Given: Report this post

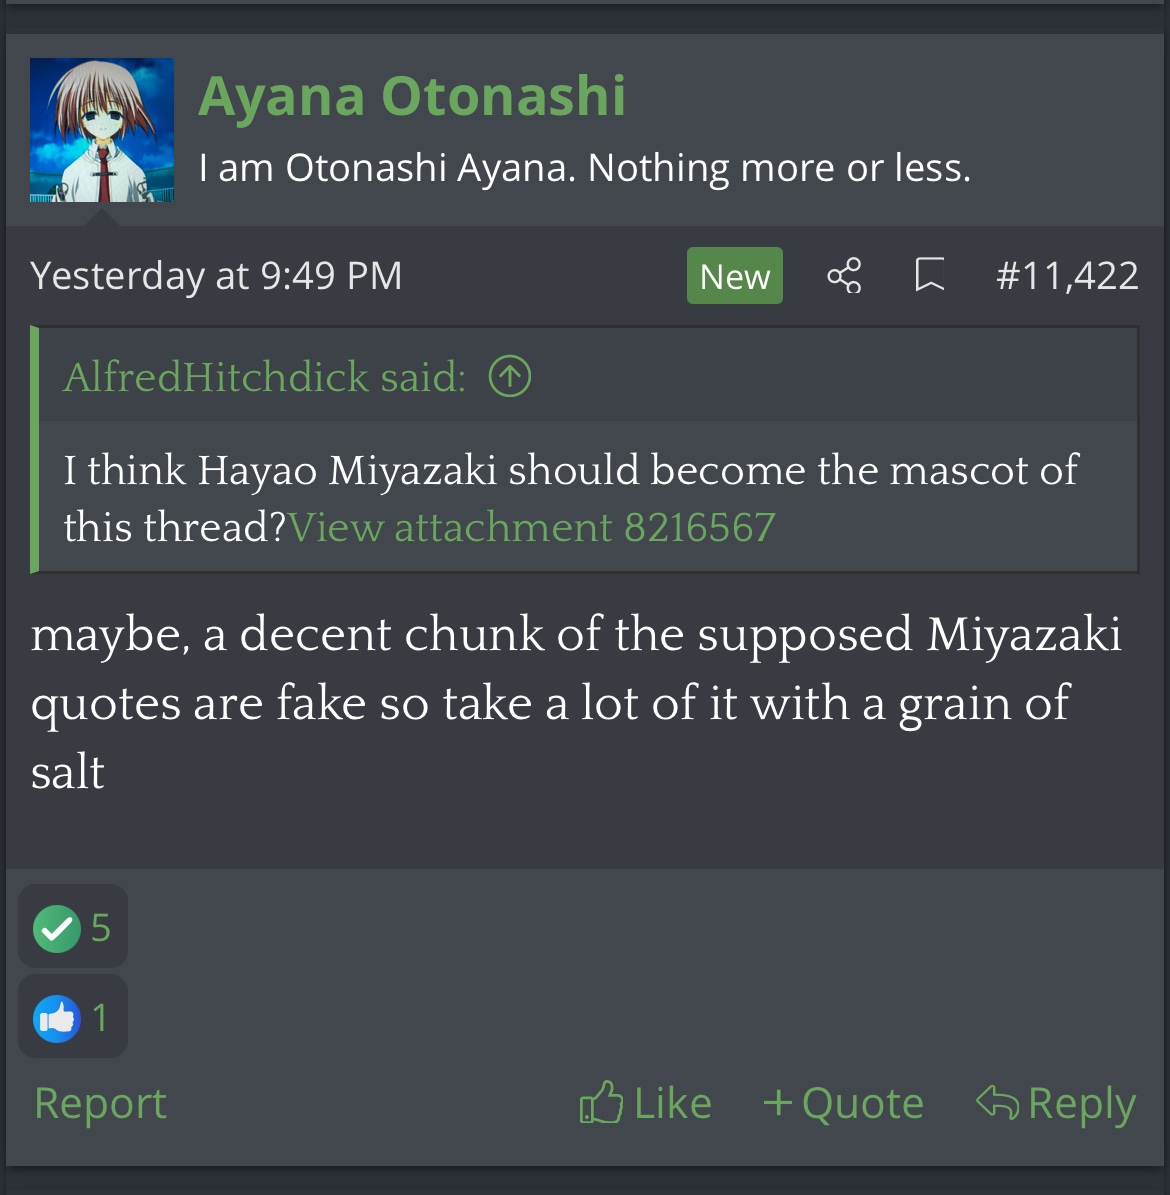Looking at the screenshot, I should coord(100,1104).
